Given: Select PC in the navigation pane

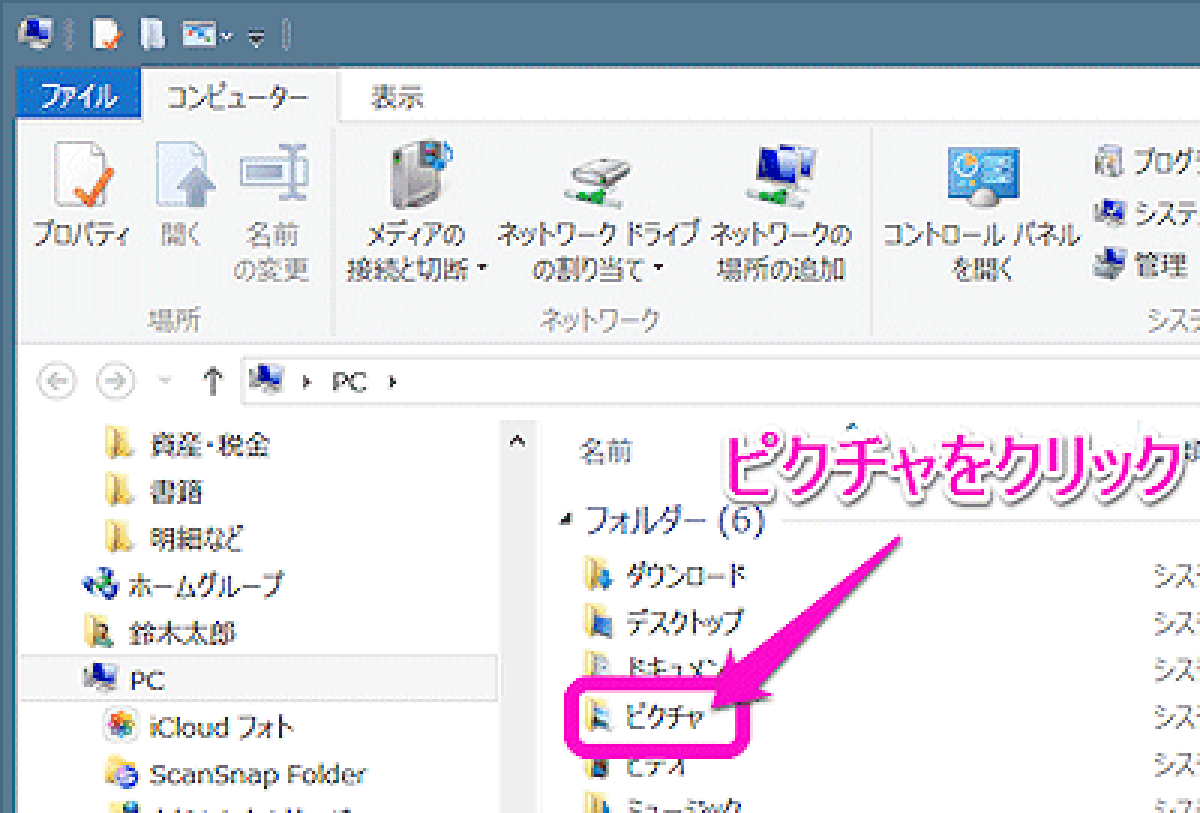Looking at the screenshot, I should click(x=258, y=680).
